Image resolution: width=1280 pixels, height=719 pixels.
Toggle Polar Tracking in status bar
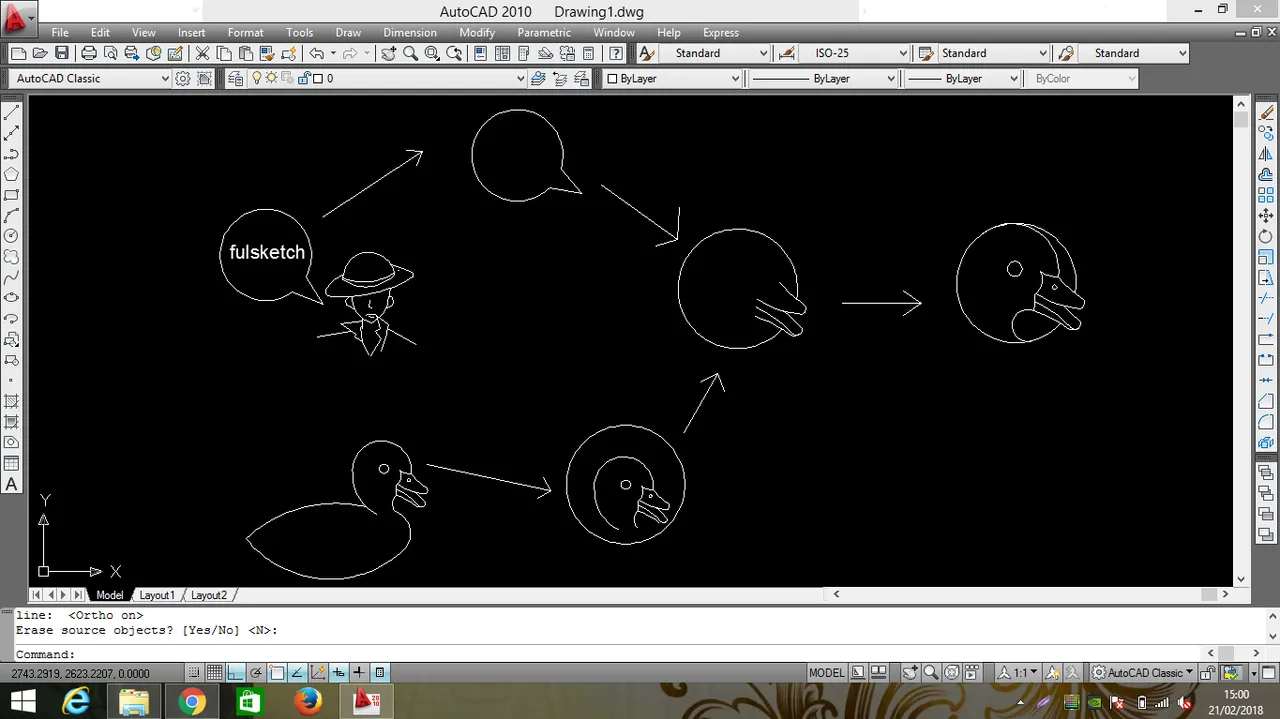[256, 673]
